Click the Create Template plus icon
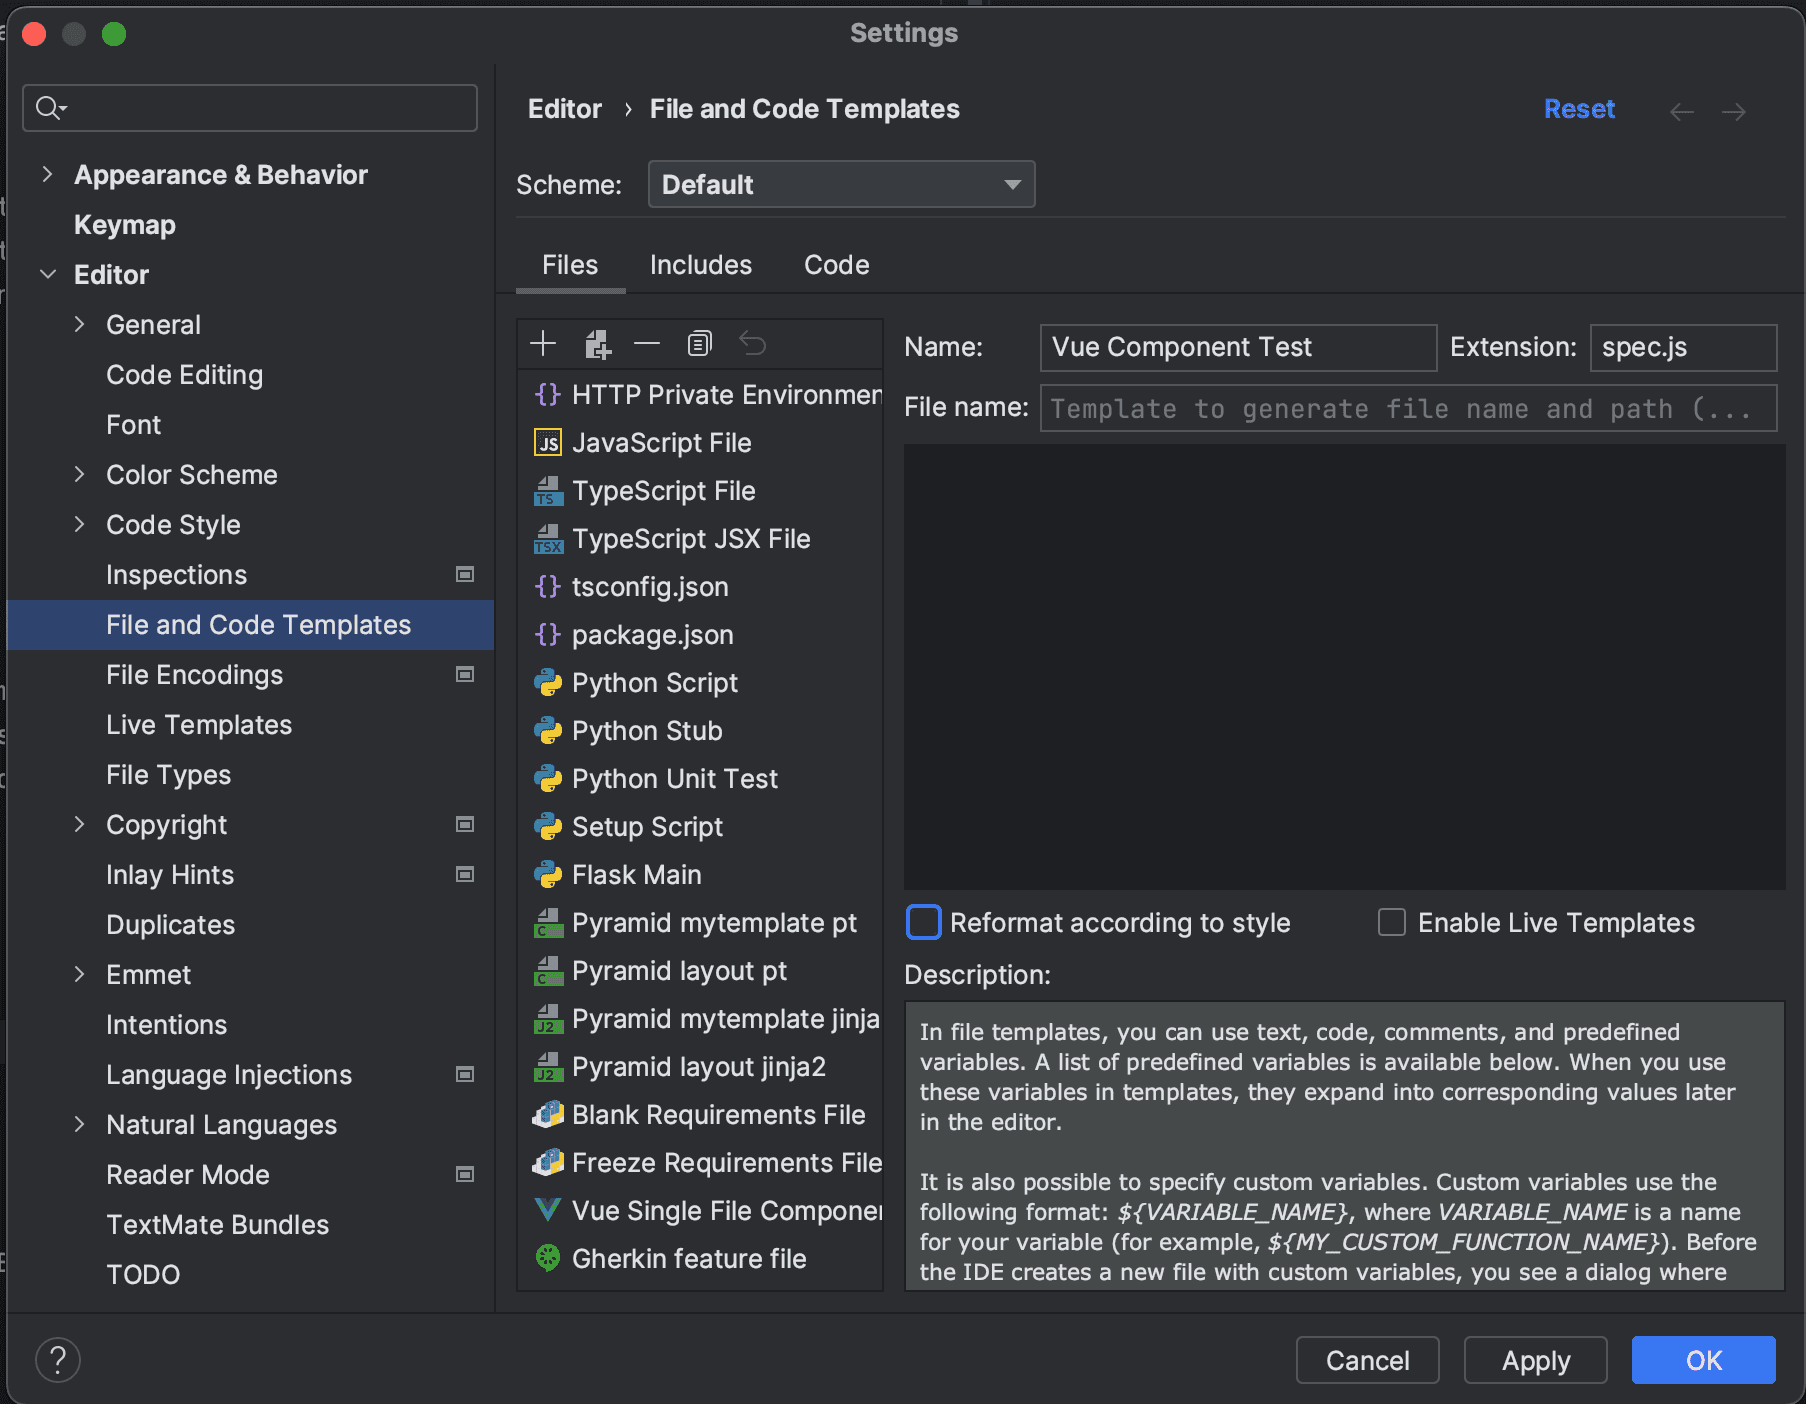This screenshot has width=1806, height=1404. pos(543,344)
